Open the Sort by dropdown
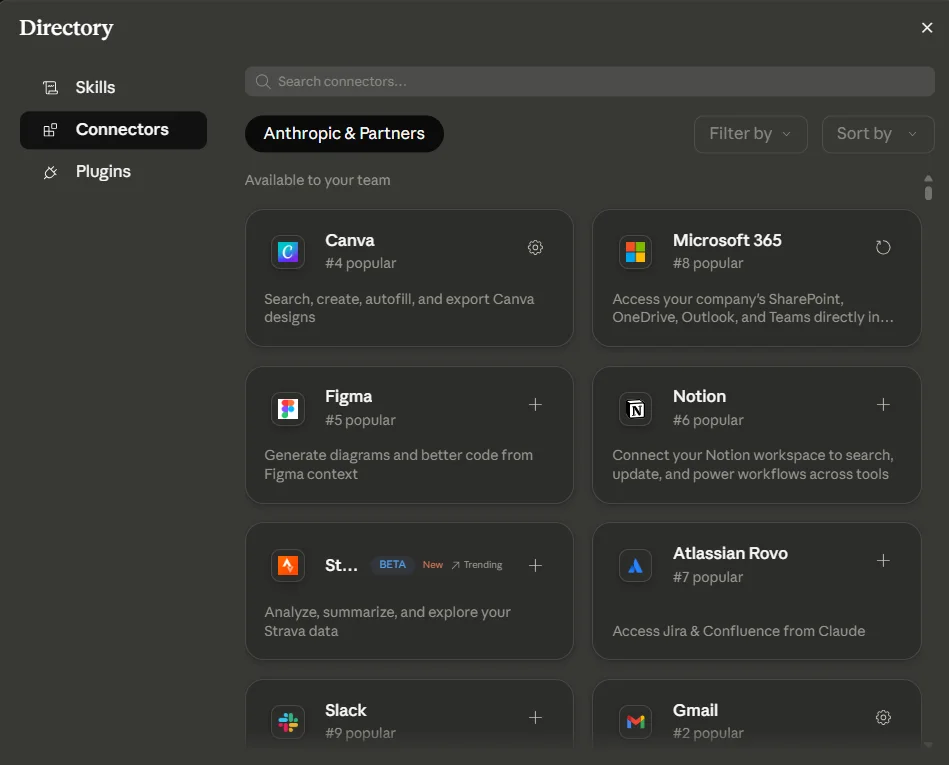This screenshot has height=765, width=949. [878, 134]
